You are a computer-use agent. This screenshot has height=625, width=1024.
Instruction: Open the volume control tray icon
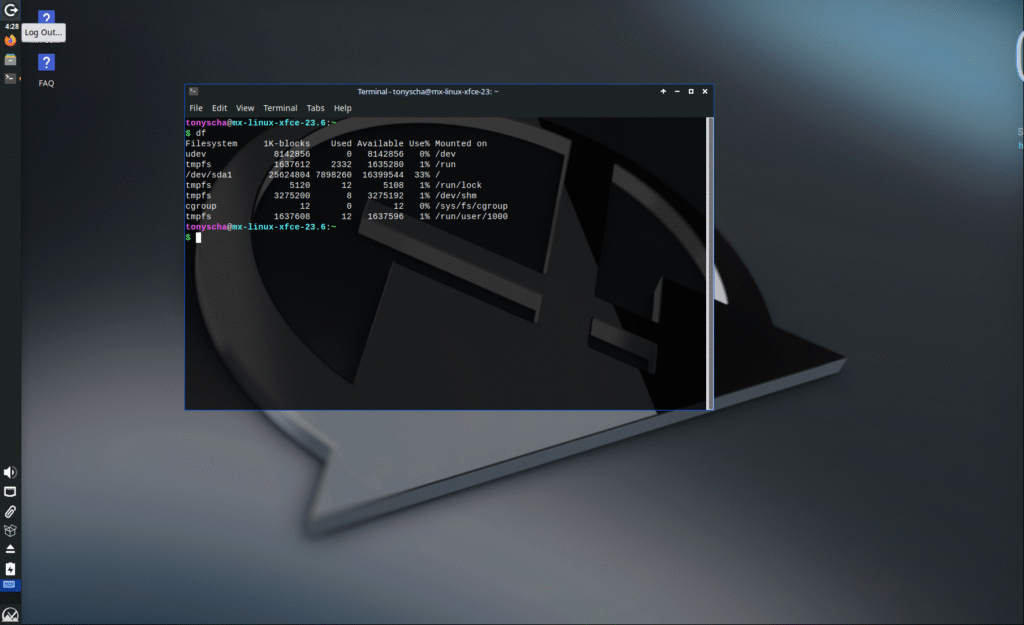pos(10,472)
